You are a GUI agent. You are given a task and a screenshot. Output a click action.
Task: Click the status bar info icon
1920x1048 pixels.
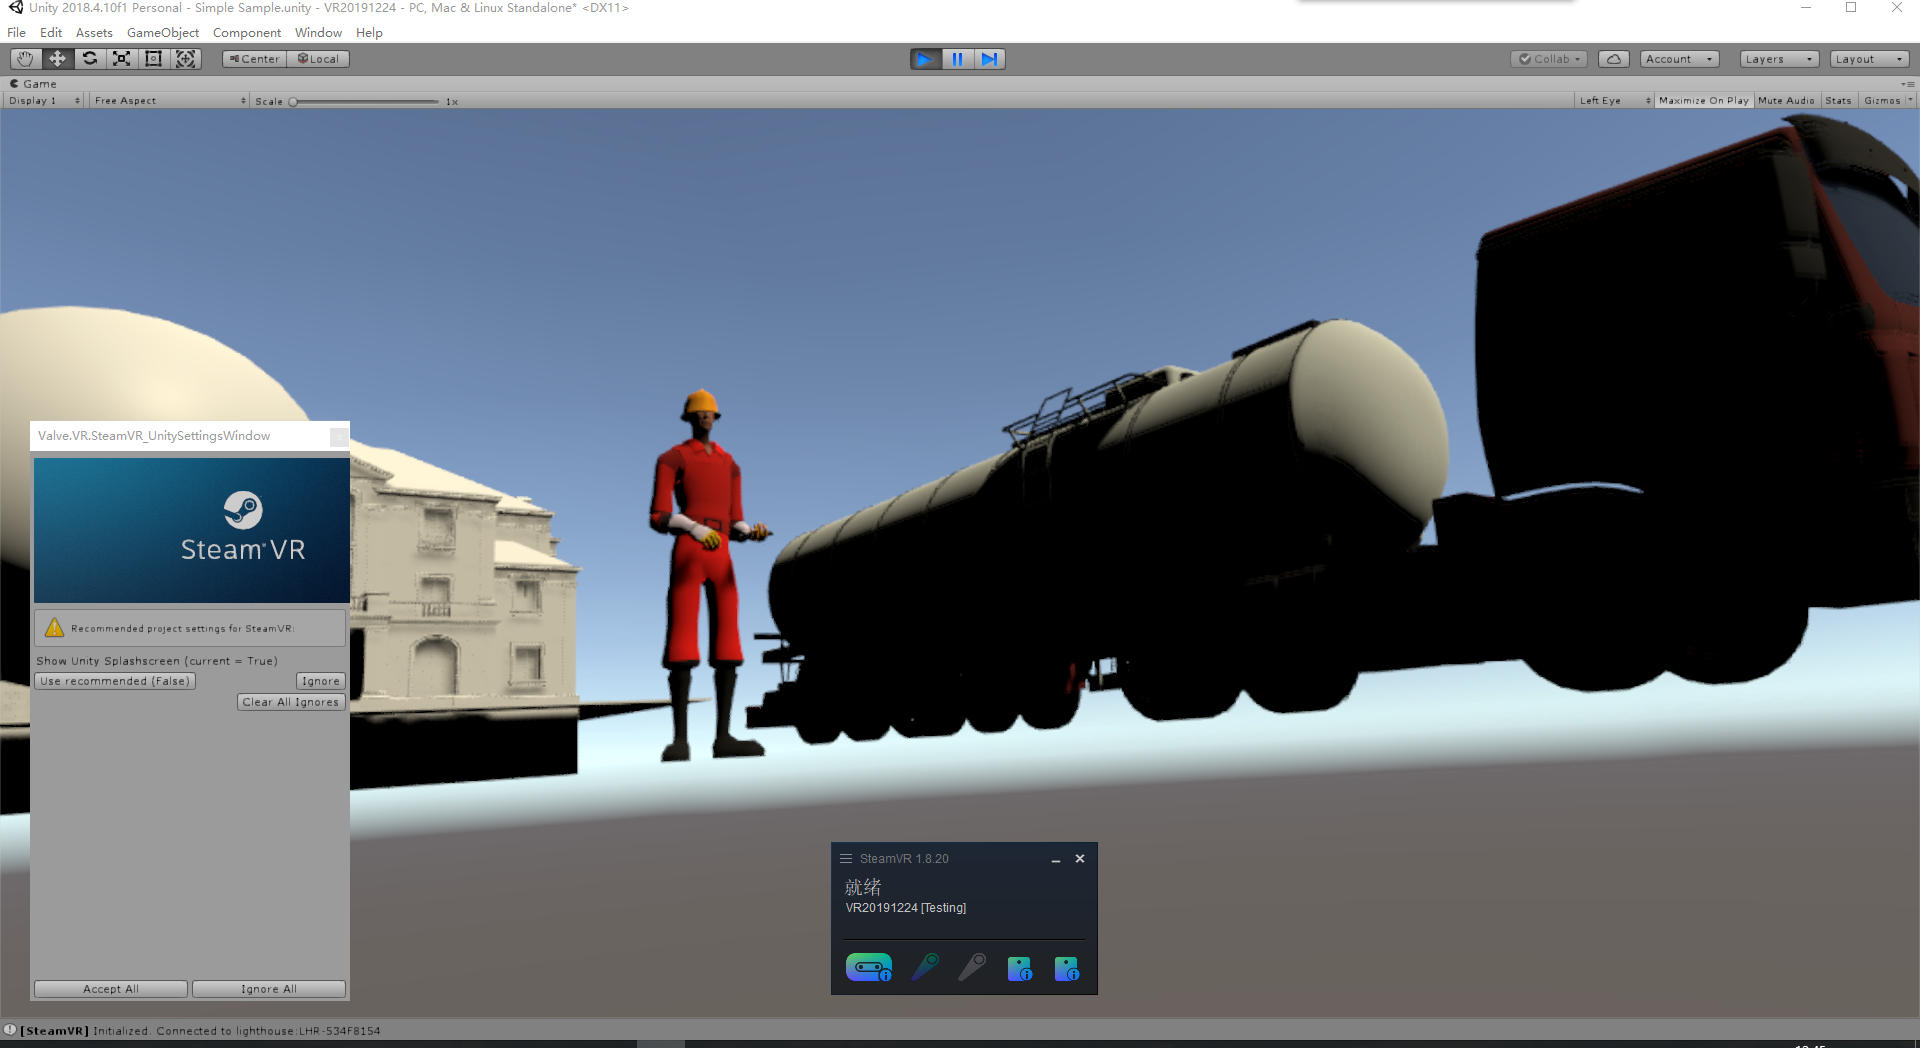point(10,1030)
